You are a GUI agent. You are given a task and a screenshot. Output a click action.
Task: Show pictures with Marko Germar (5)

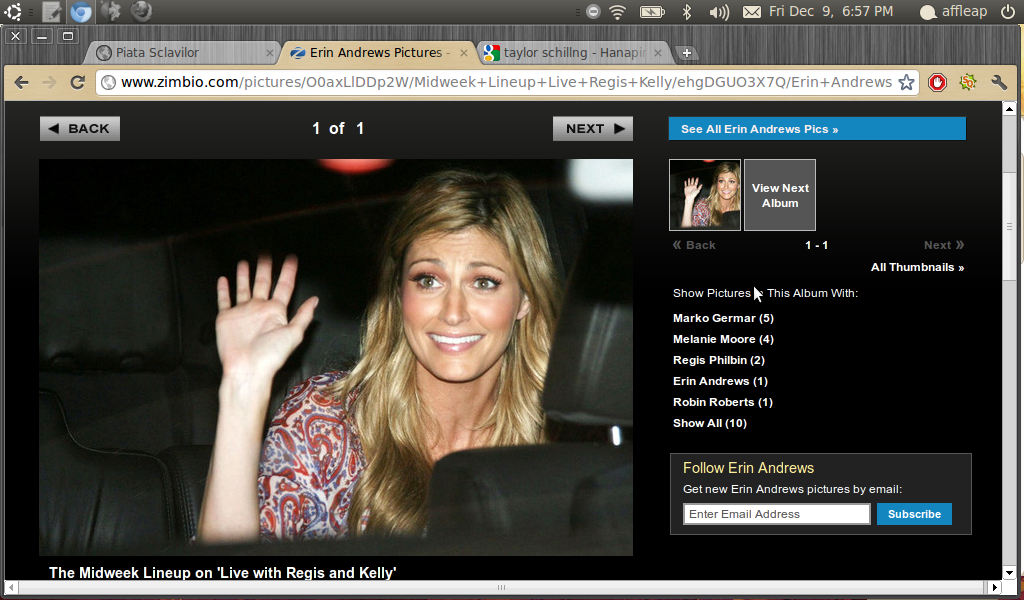tap(723, 318)
